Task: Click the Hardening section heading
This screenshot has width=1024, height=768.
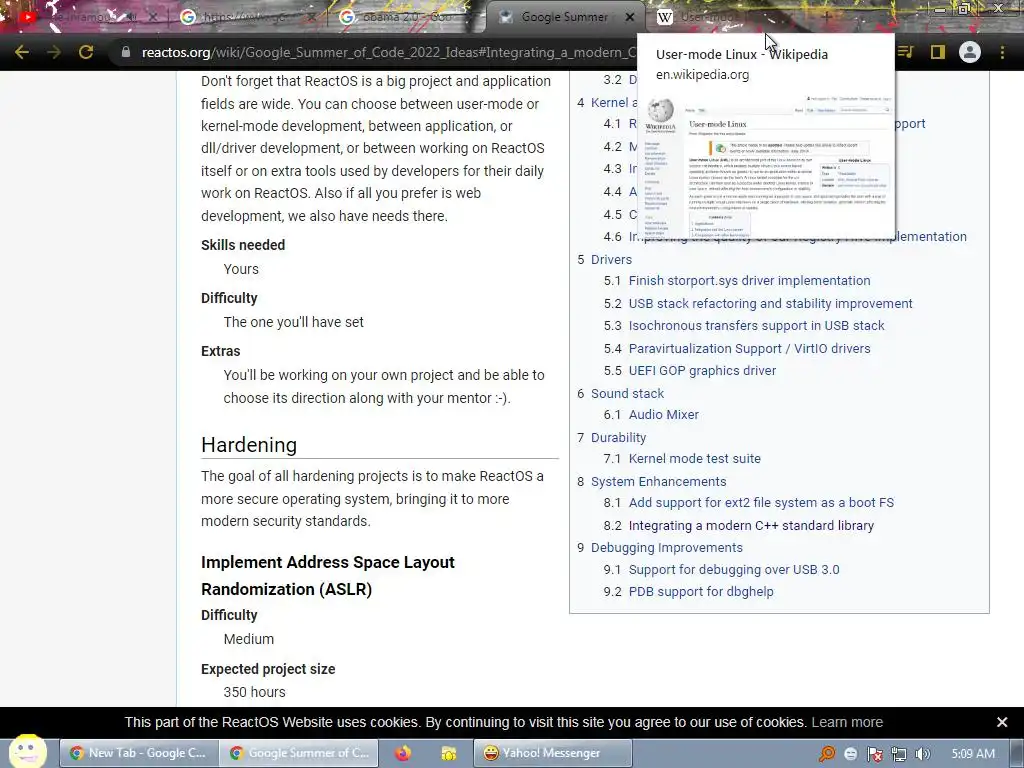Action: (x=249, y=445)
